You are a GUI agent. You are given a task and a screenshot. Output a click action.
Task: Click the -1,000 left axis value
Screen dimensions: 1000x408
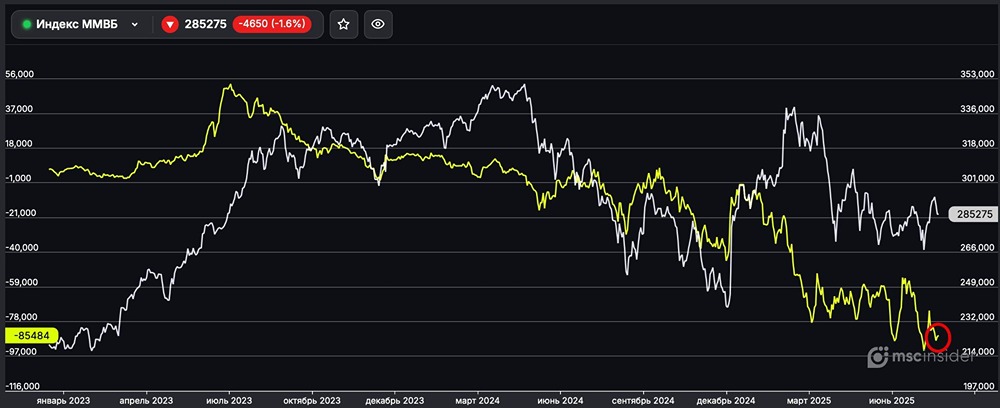[x=20, y=178]
